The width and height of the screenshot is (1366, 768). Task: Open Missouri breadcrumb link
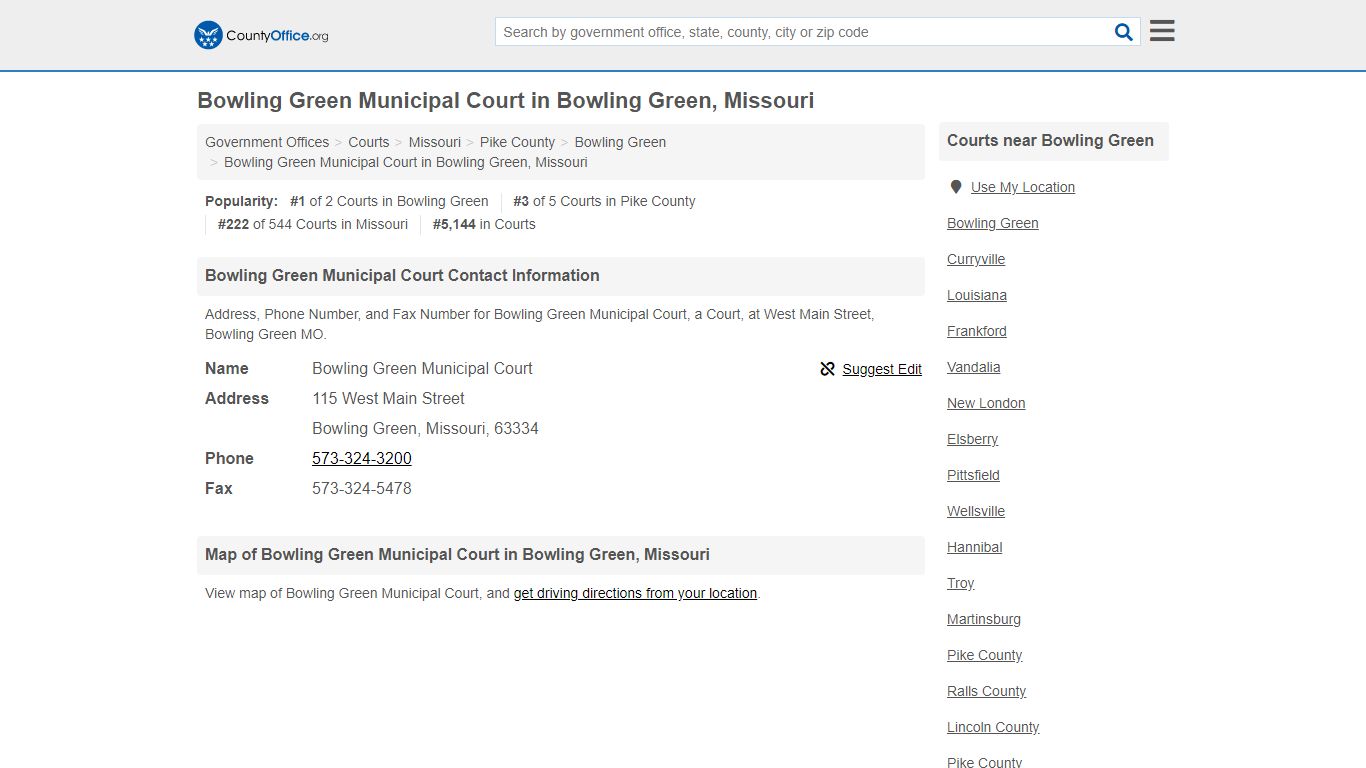pos(435,142)
